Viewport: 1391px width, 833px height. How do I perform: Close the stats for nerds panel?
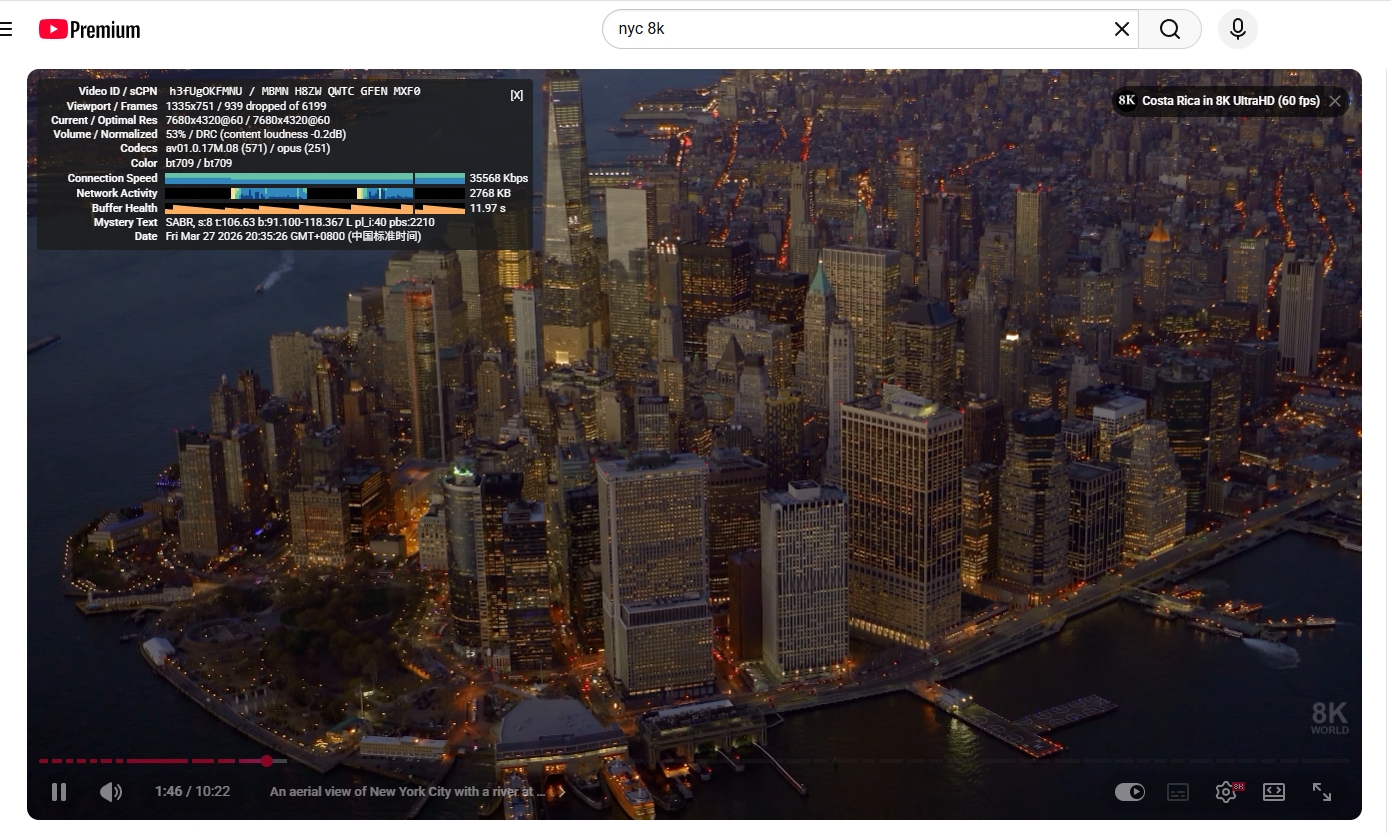pyautogui.click(x=516, y=95)
